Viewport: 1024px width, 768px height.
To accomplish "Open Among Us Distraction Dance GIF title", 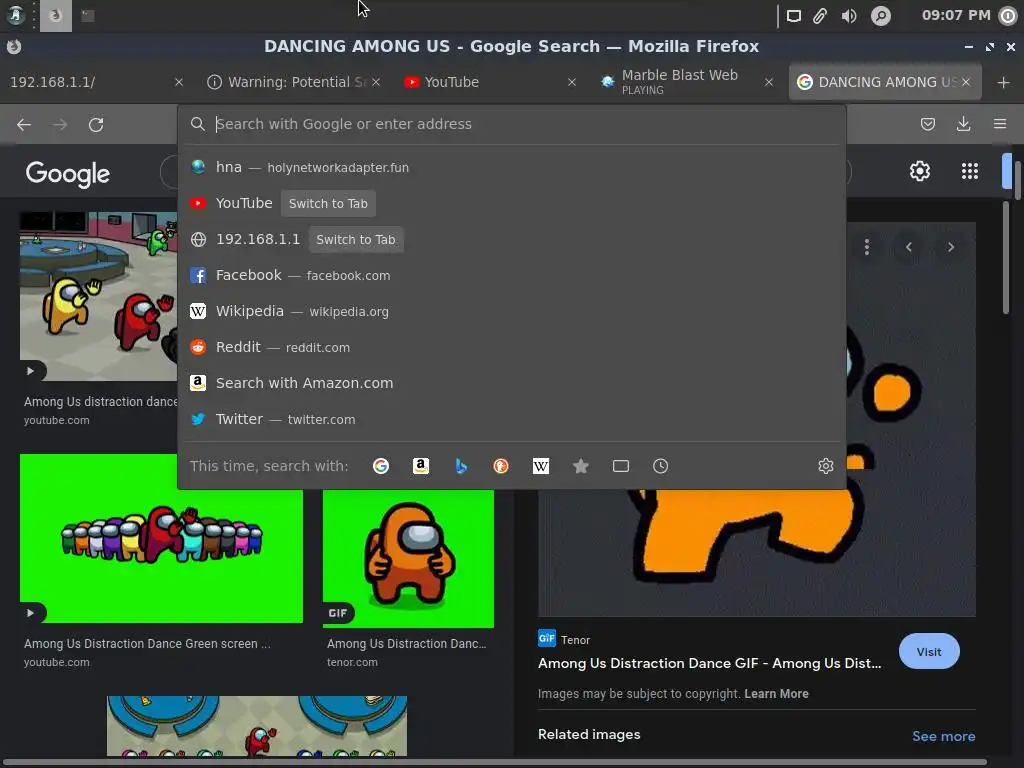I will click(709, 664).
